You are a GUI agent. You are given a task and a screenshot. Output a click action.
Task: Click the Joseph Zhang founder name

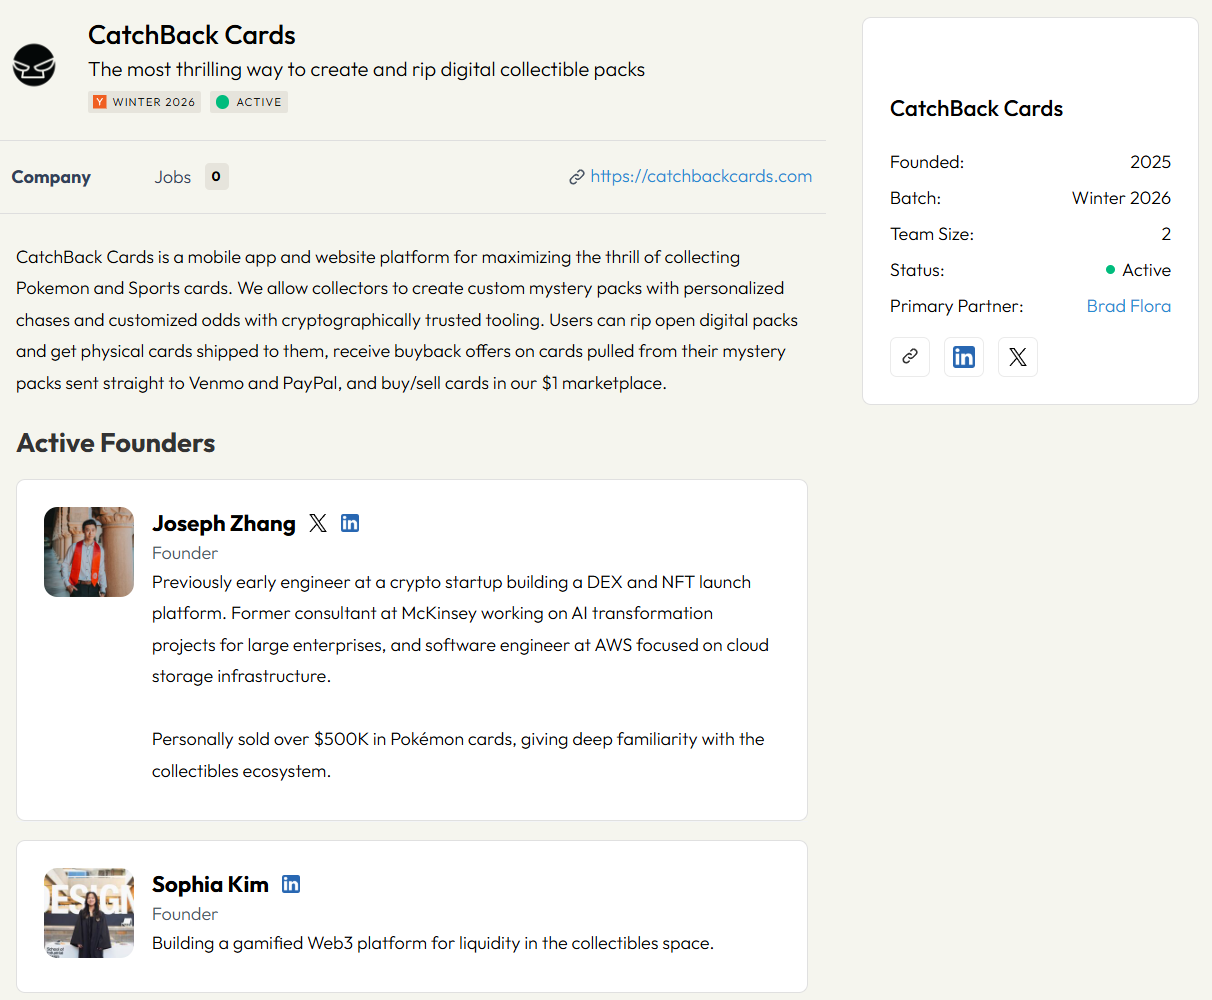224,524
